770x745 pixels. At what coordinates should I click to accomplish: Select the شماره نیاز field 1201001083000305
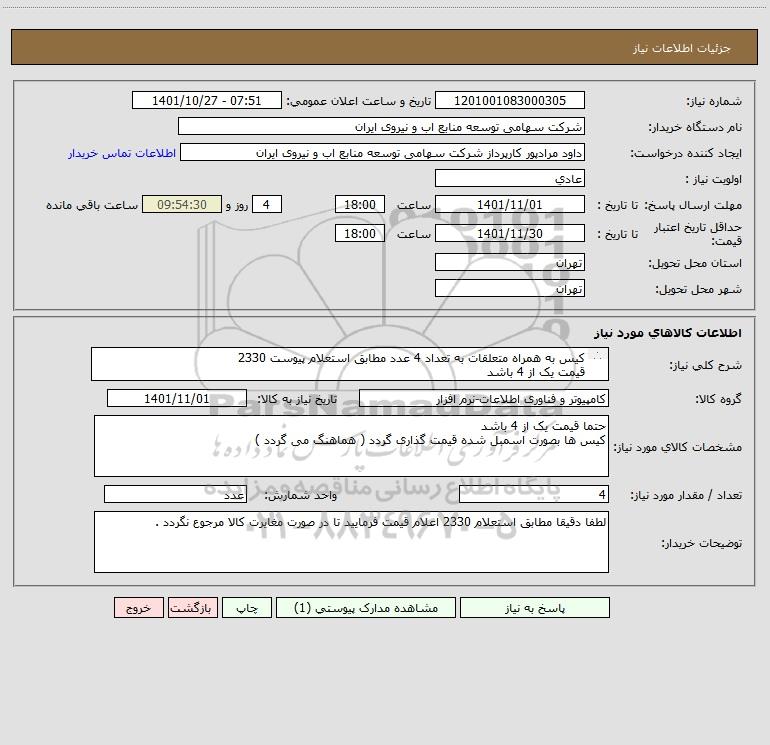pyautogui.click(x=510, y=101)
